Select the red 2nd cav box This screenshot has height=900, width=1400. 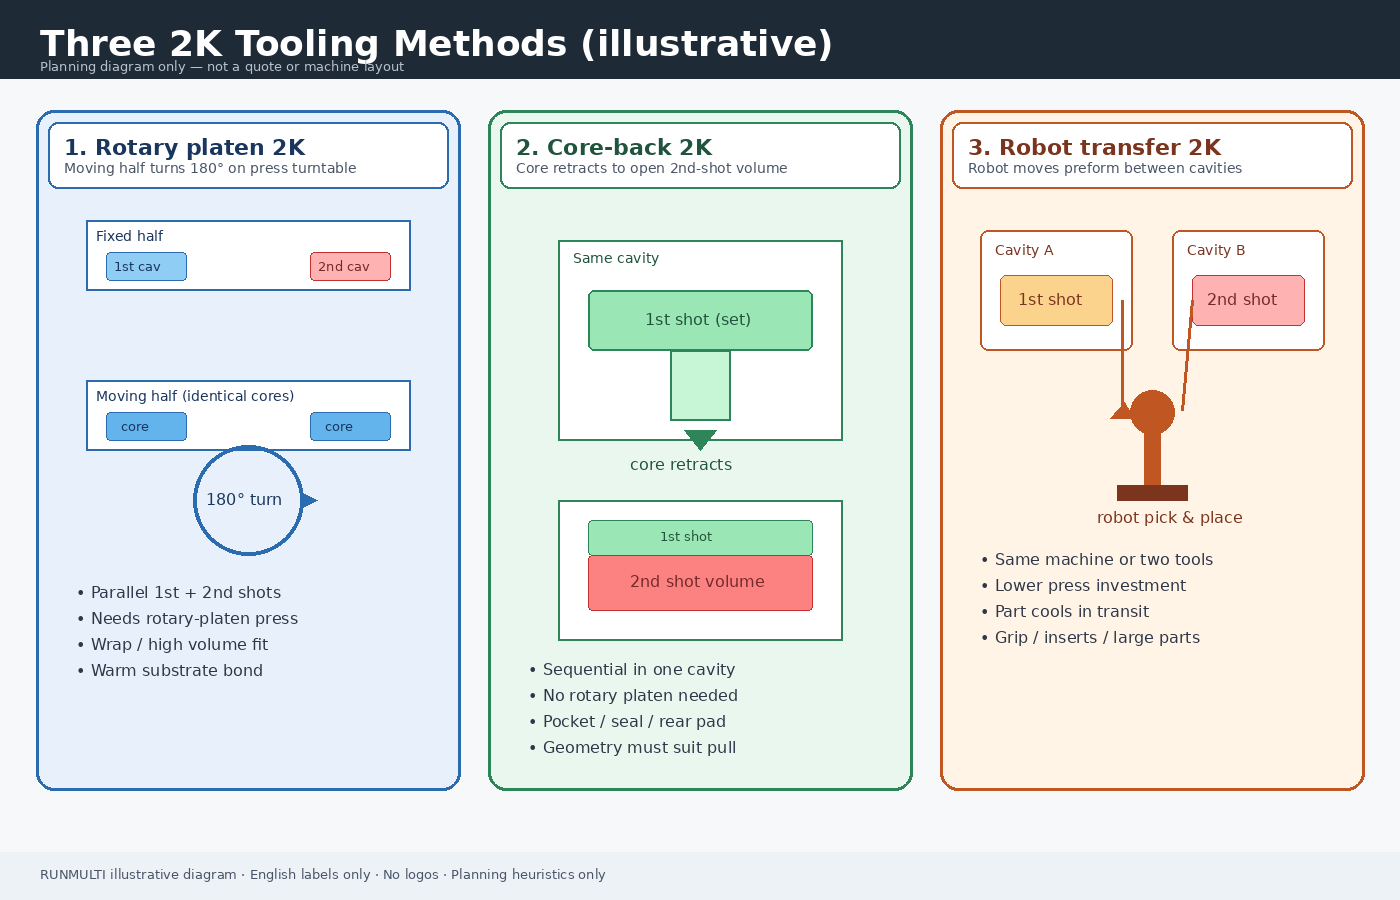pyautogui.click(x=350, y=267)
